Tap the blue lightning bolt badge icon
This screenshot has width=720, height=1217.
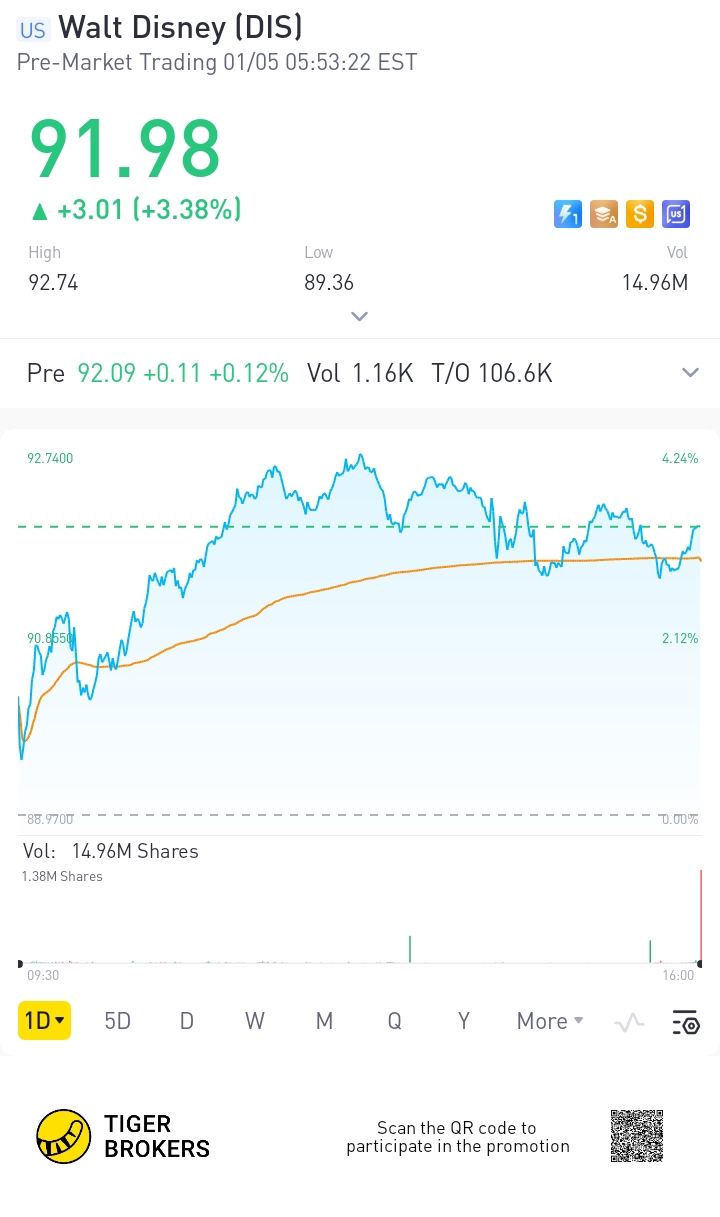pos(568,214)
